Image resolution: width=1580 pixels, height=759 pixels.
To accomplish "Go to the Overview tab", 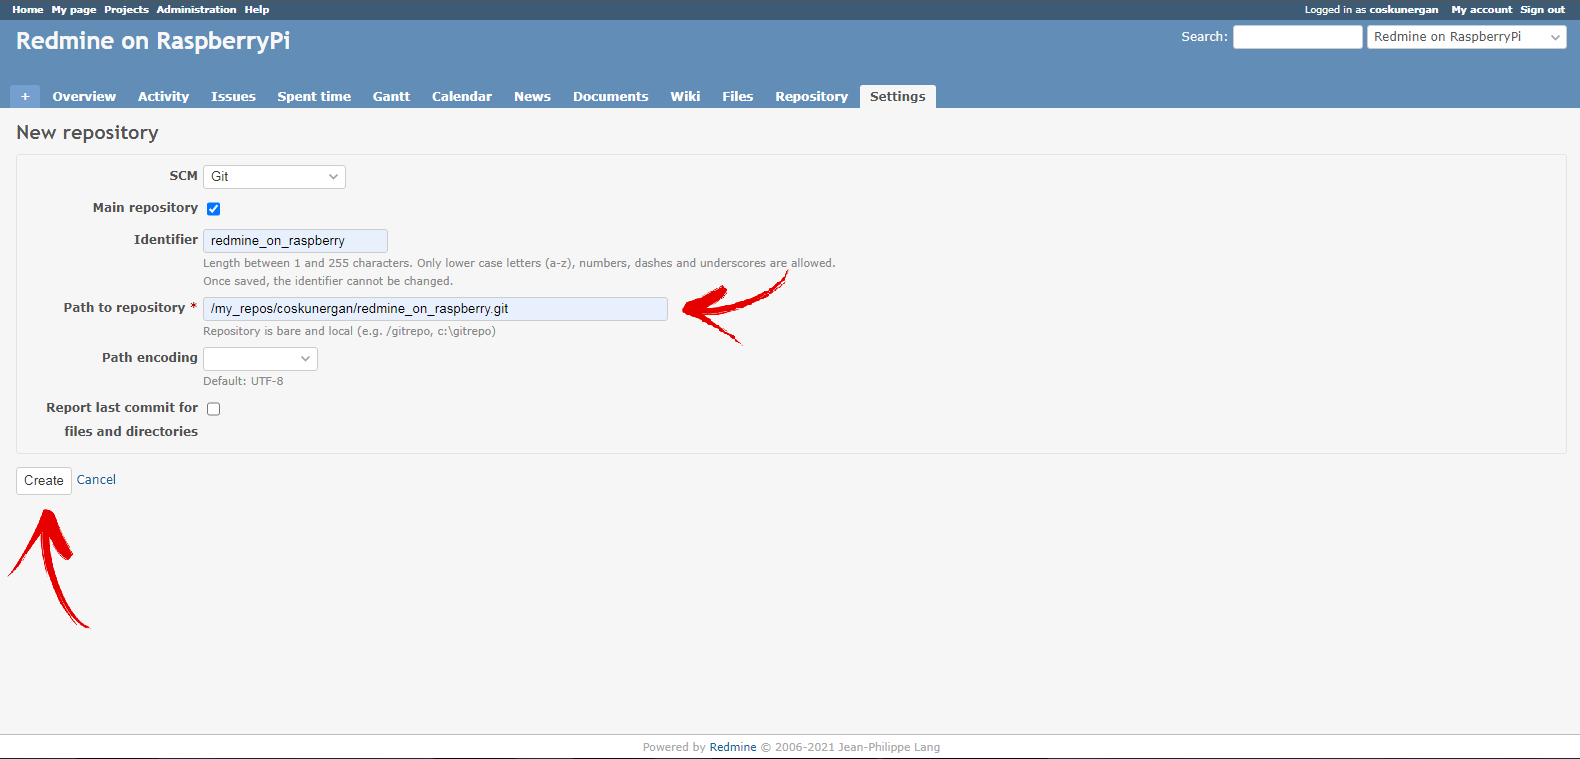I will 84,96.
